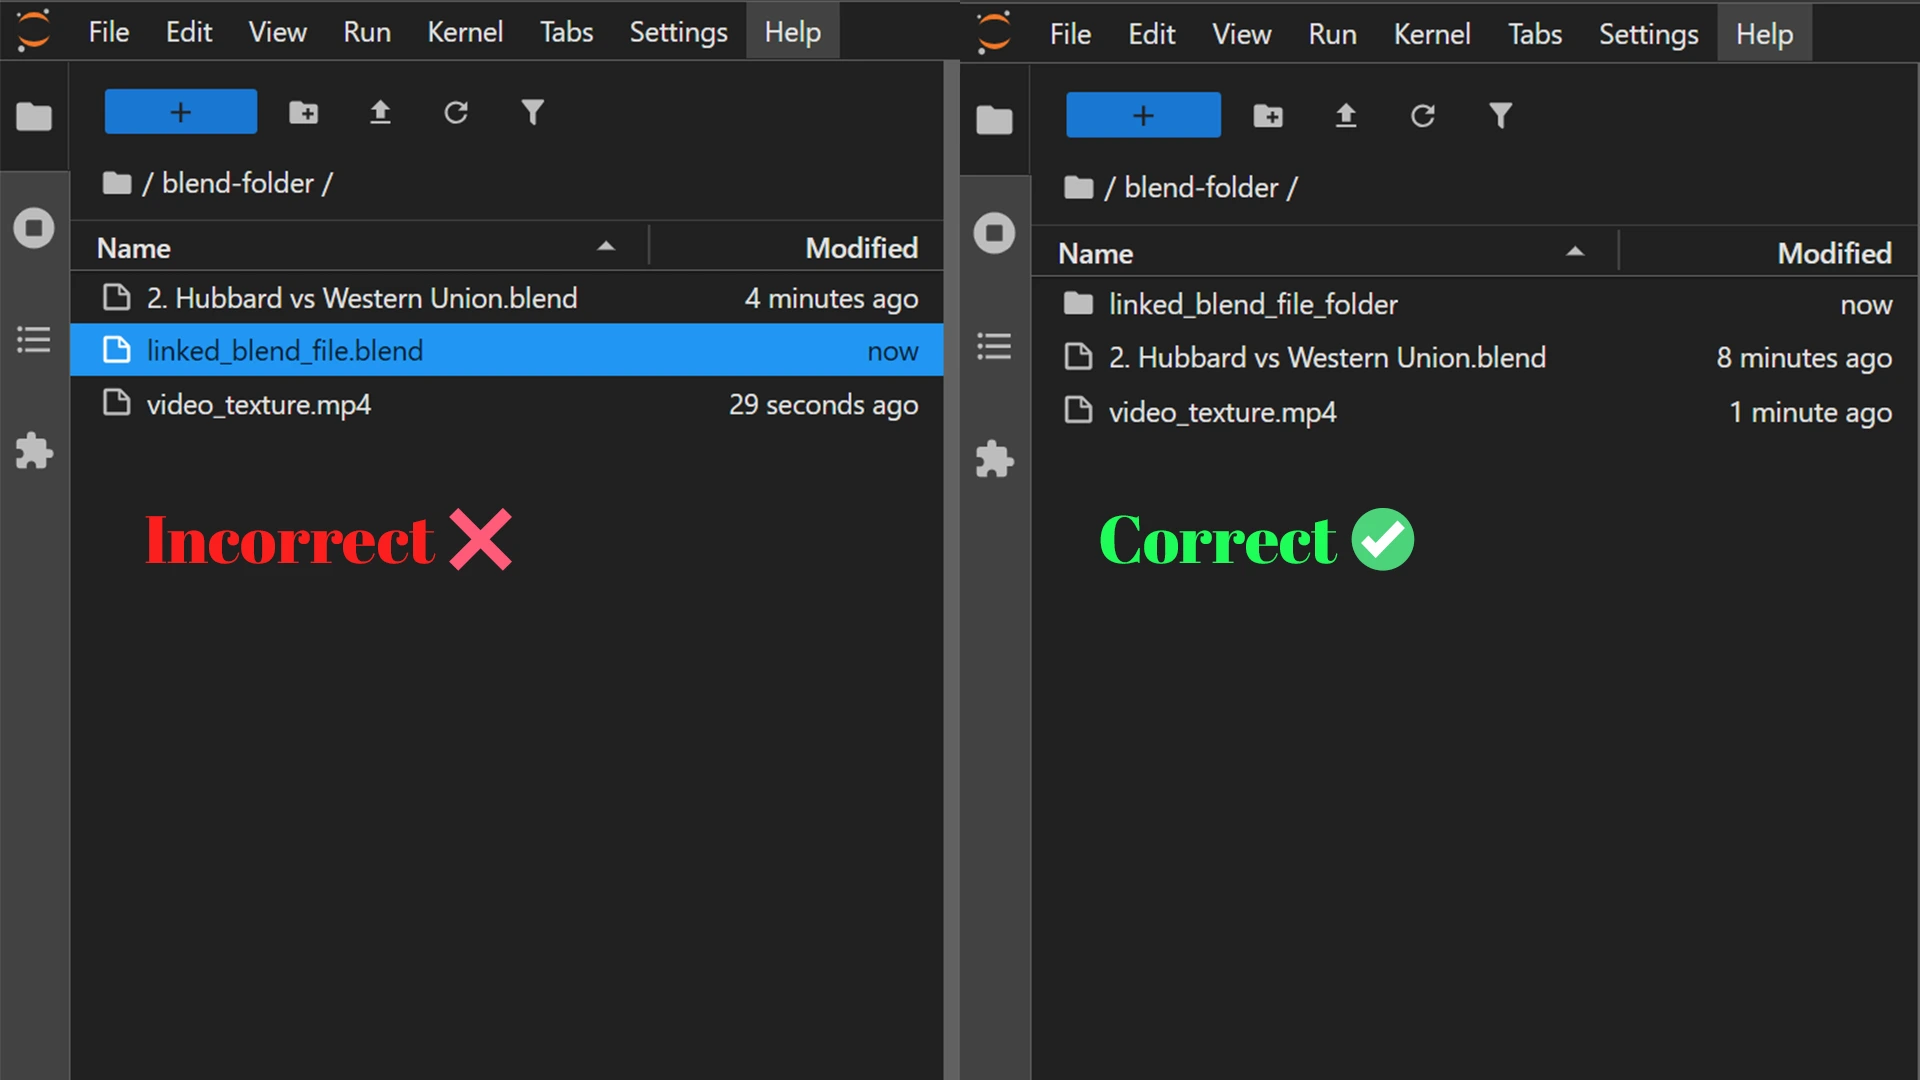Click the upload files icon in the left panel
Image resolution: width=1920 pixels, height=1080 pixels.
point(379,112)
